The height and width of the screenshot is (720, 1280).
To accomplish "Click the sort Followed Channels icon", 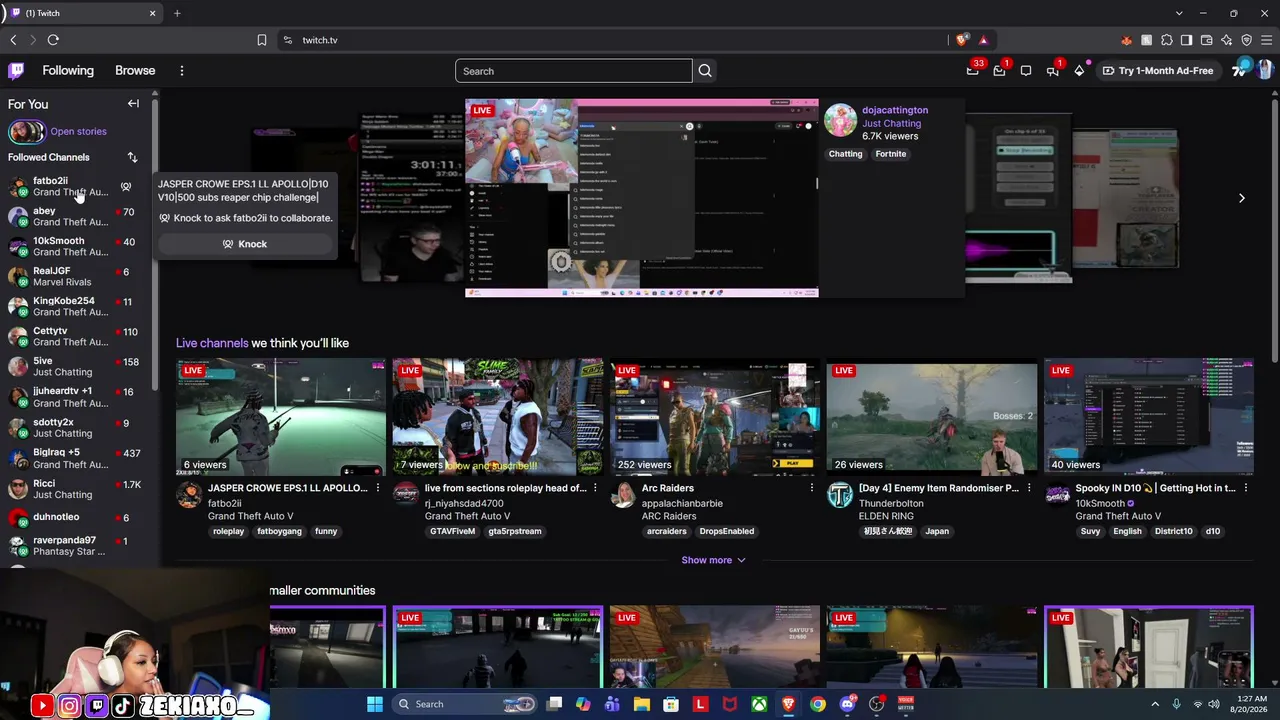I will click(132, 157).
